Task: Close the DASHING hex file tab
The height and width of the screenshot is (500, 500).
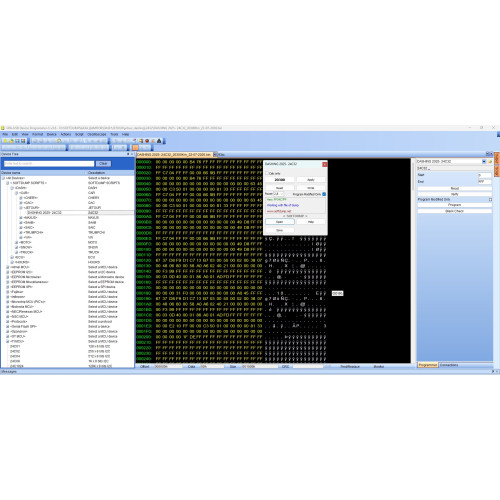Action: tap(215, 154)
